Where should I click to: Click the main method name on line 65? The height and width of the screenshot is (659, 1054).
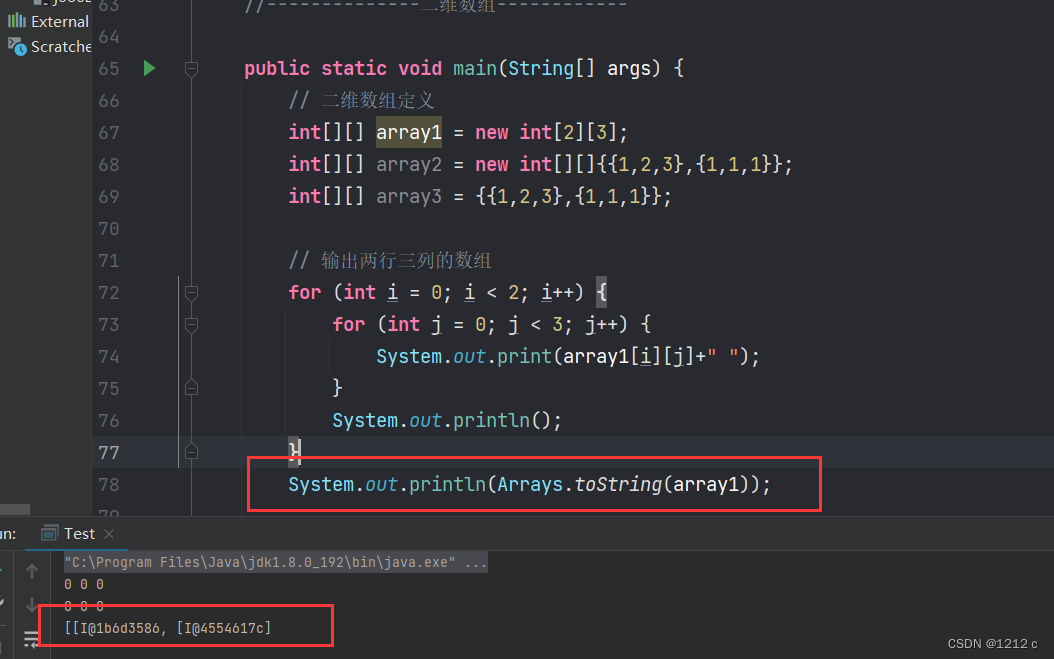point(475,69)
